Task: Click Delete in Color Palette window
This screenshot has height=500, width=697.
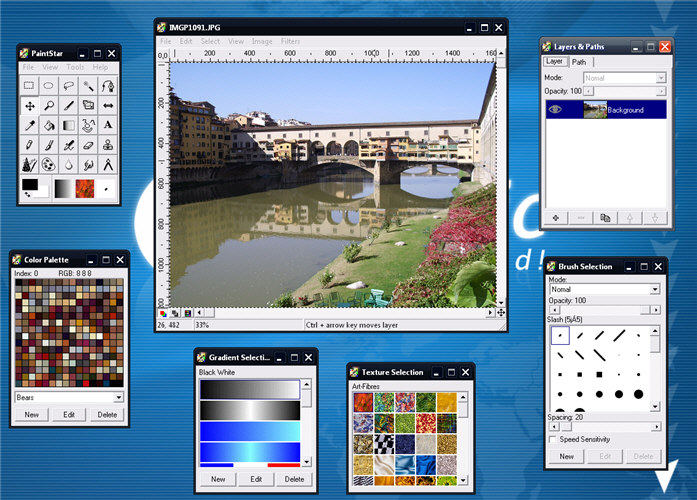Action: coord(107,415)
